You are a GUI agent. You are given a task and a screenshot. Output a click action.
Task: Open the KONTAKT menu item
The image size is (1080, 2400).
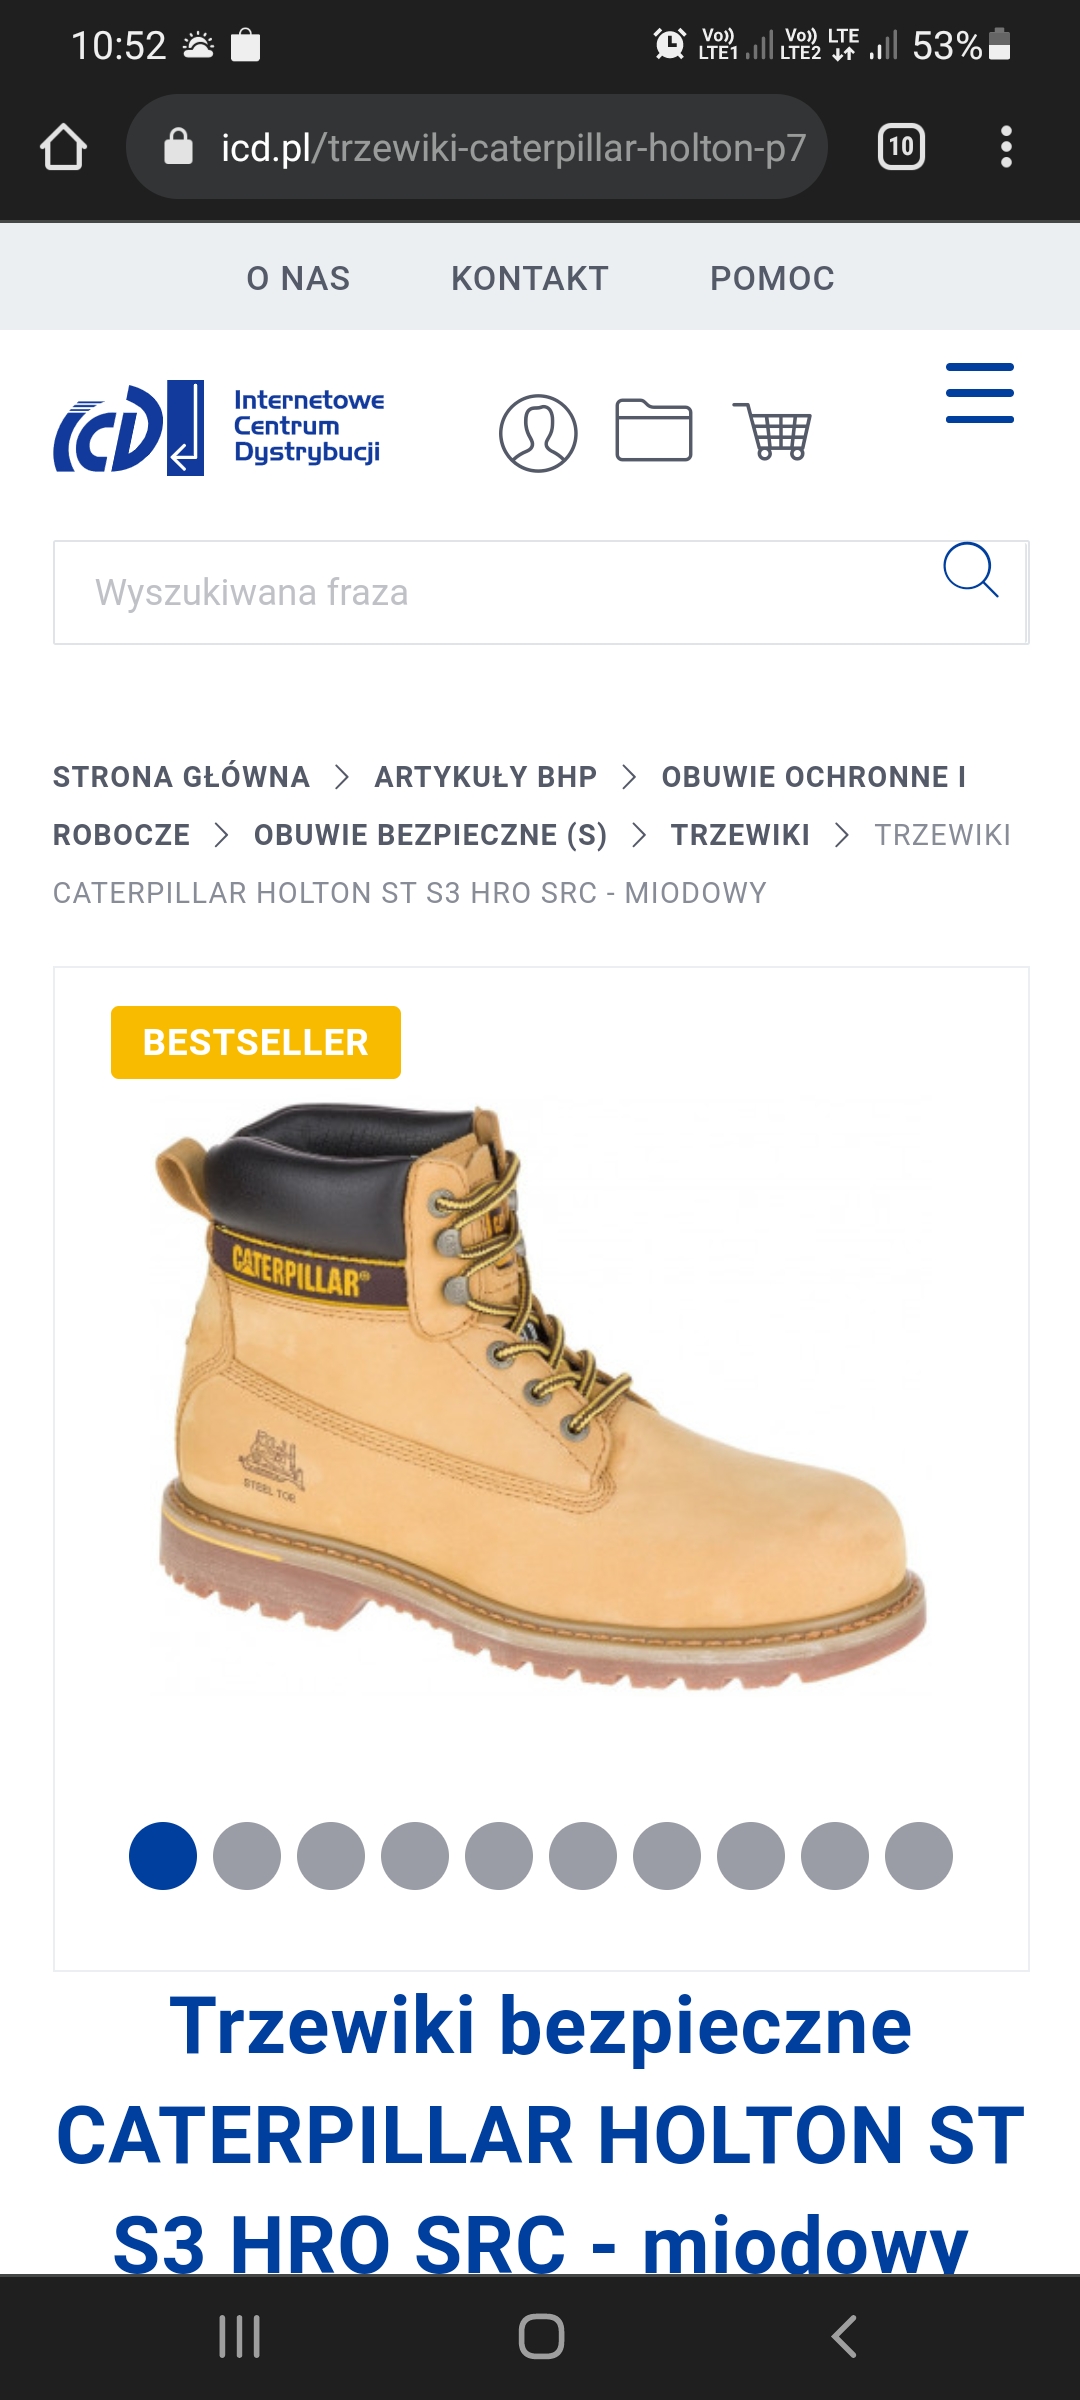(530, 278)
